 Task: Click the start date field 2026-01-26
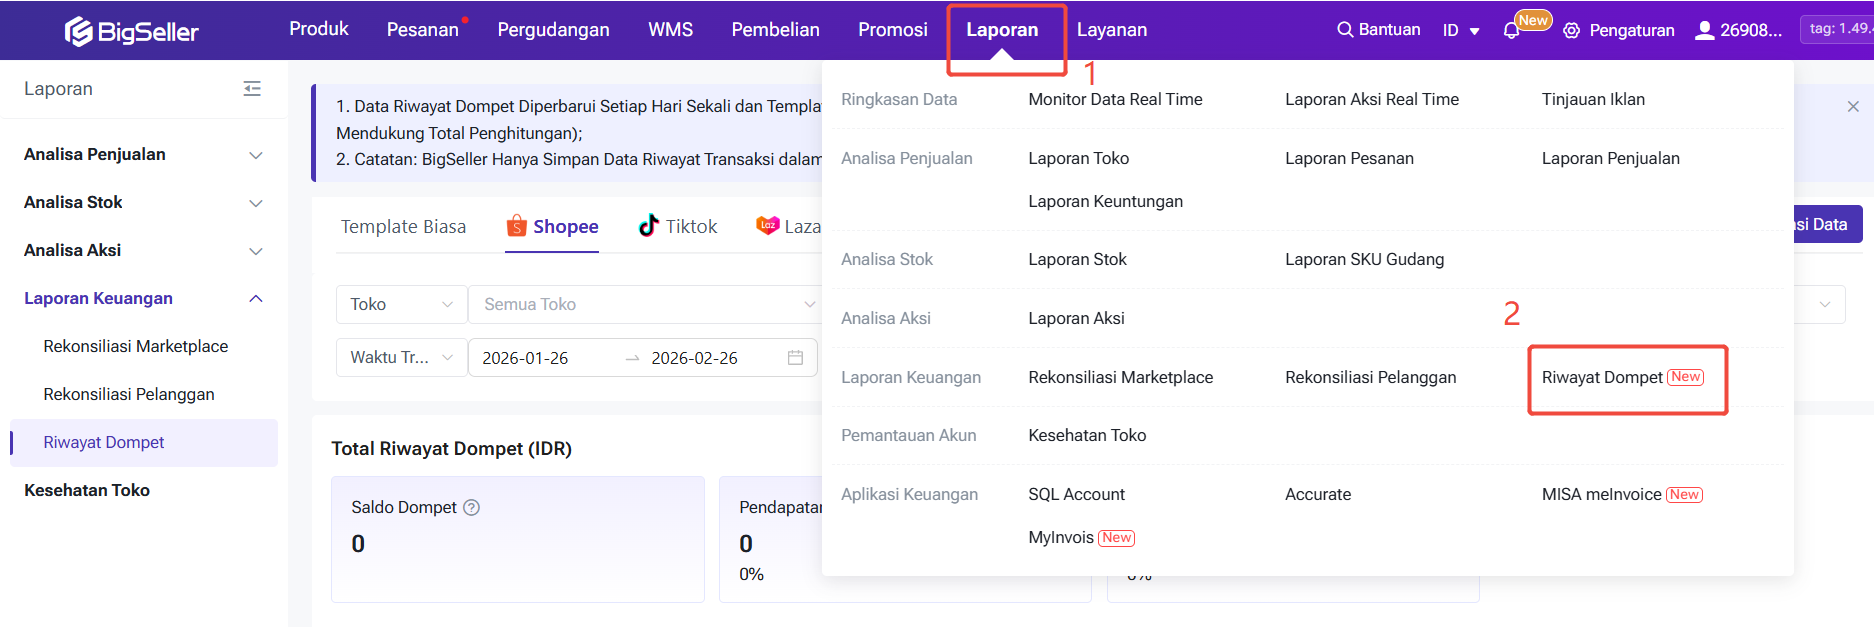pos(525,358)
